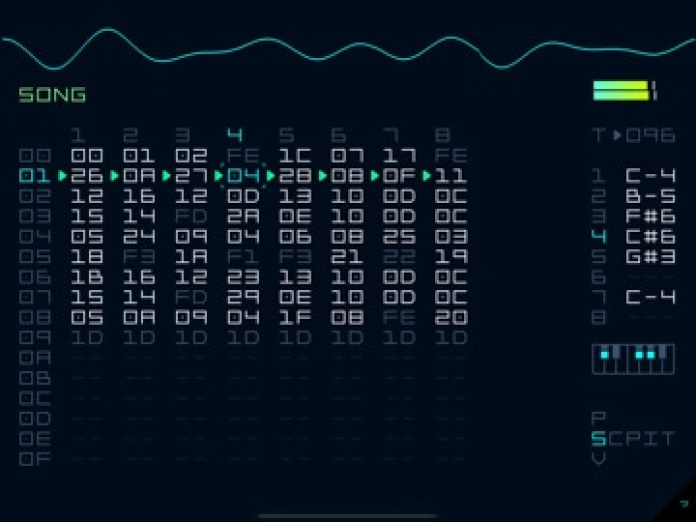Select chain 1A in row 05
Image resolution: width=696 pixels, height=522 pixels.
coord(191,257)
